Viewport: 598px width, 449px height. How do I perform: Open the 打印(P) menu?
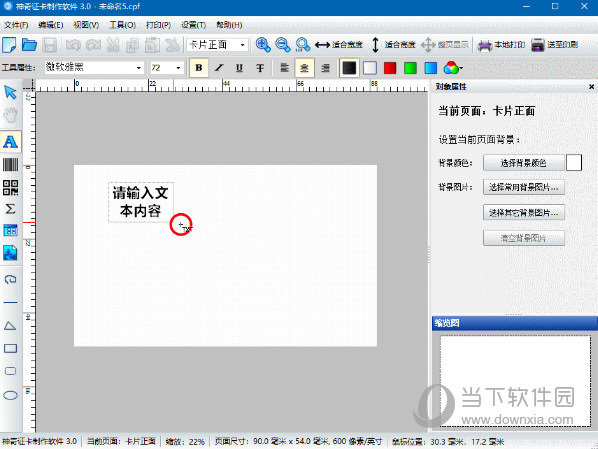158,25
